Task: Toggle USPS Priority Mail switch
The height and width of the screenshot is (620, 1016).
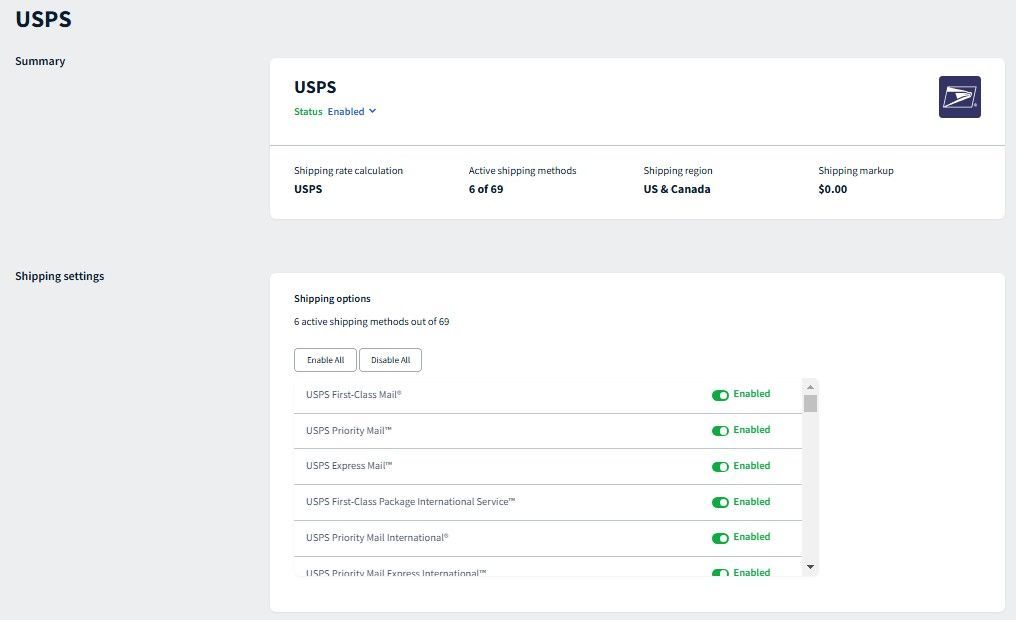Action: coord(720,431)
